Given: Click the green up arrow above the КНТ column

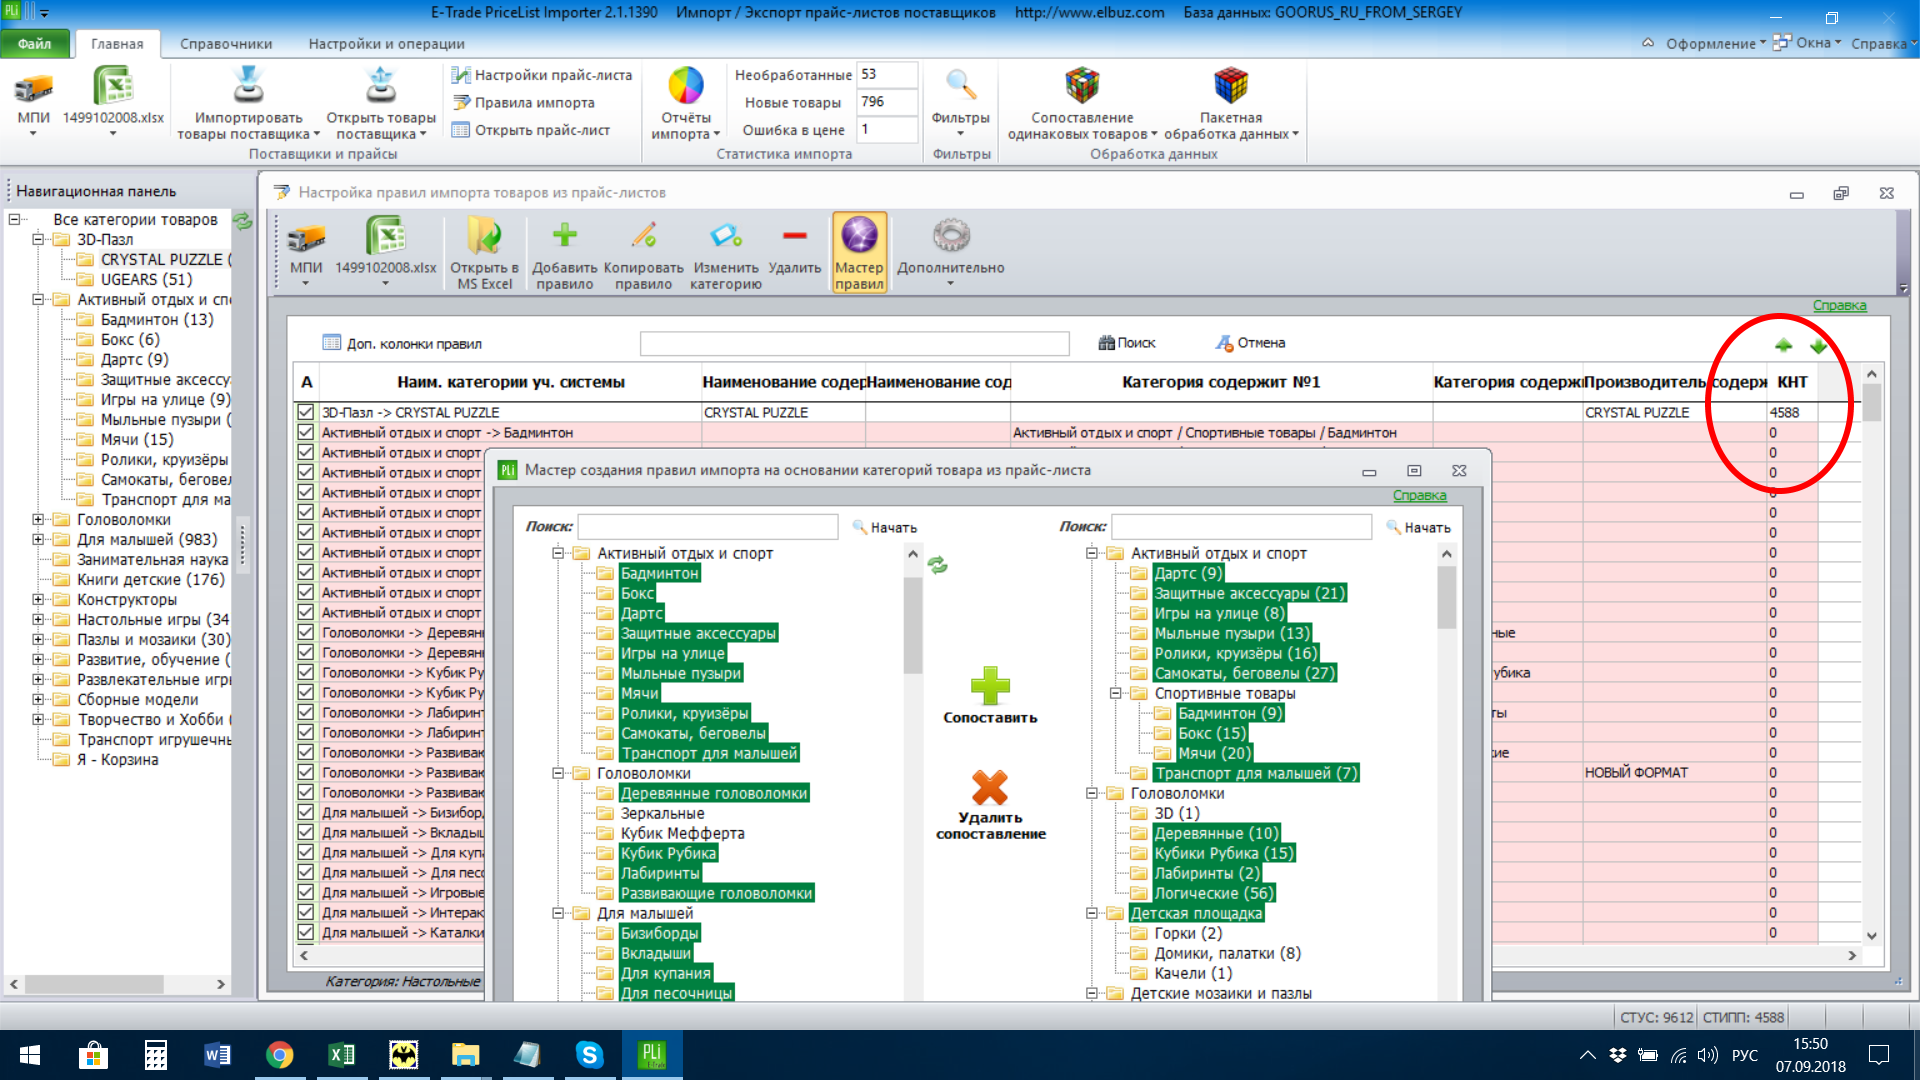Looking at the screenshot, I should (1784, 345).
